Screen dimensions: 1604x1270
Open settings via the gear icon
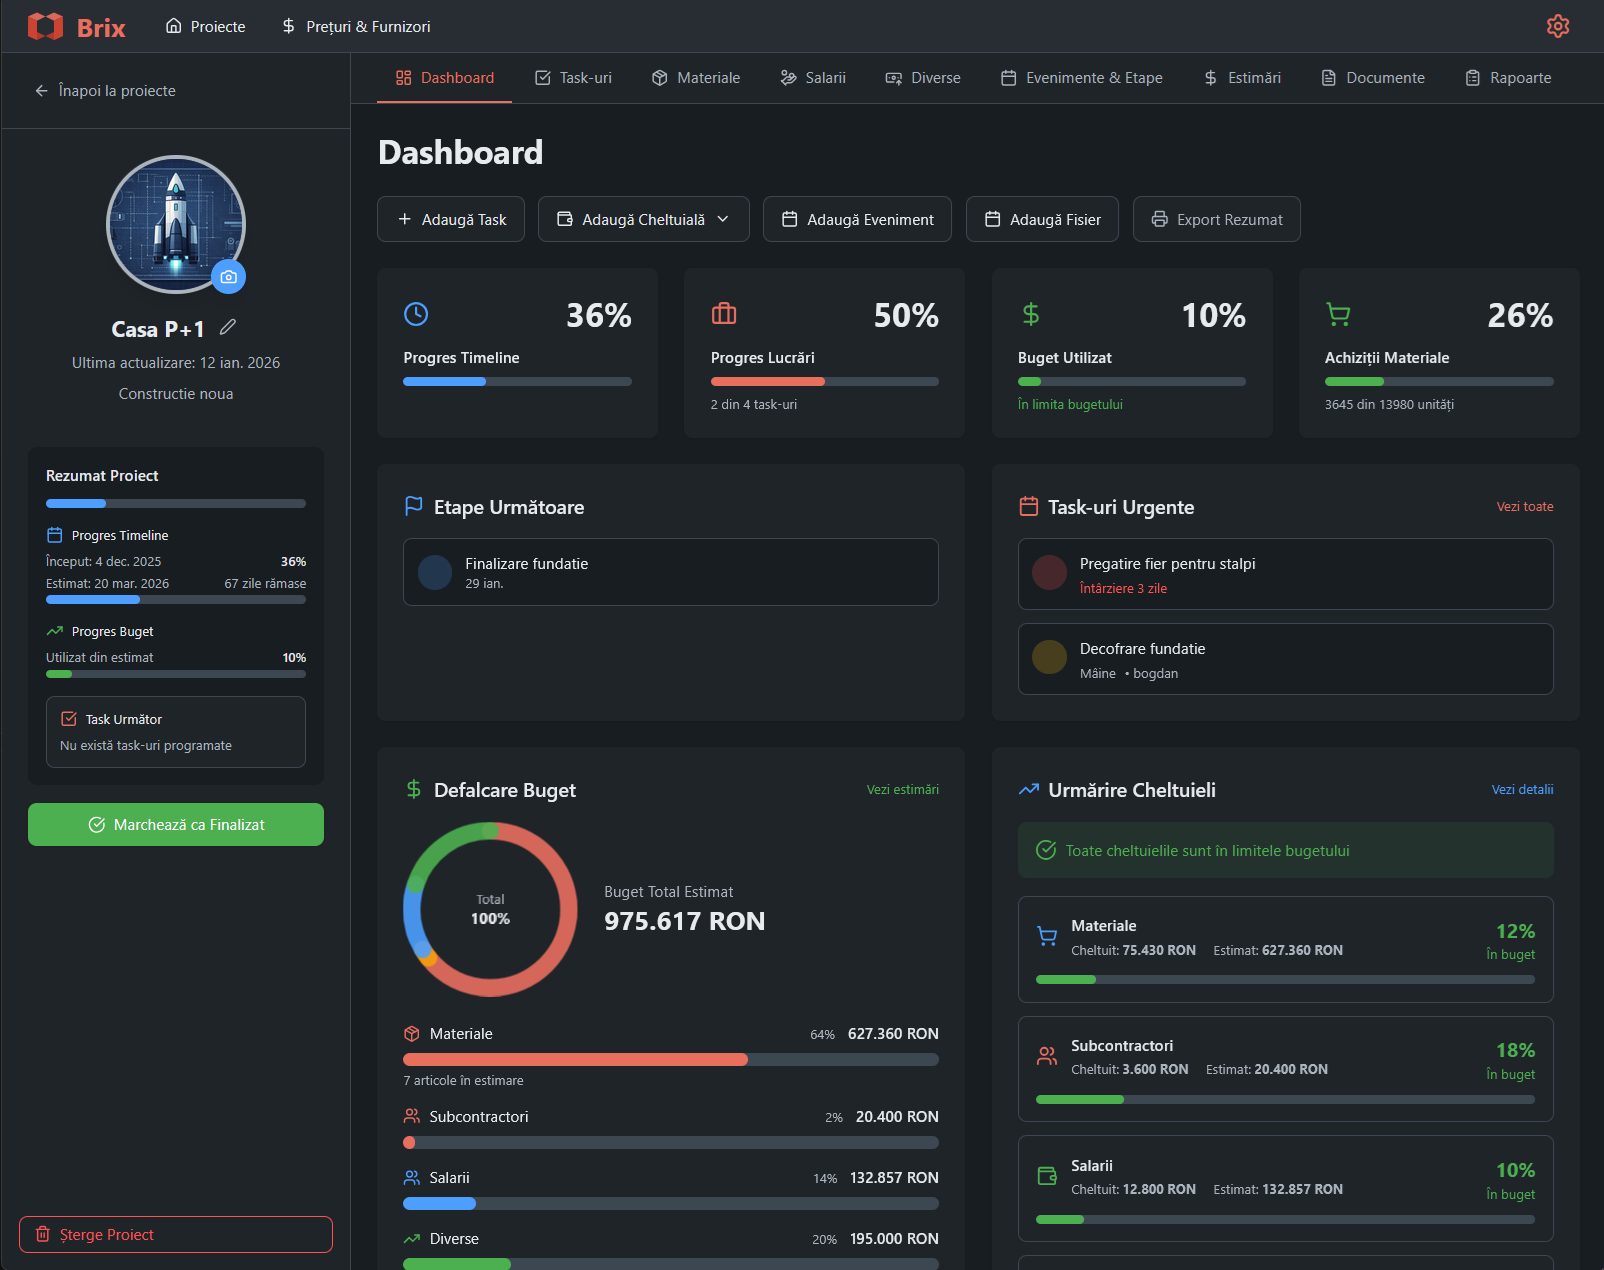point(1557,26)
